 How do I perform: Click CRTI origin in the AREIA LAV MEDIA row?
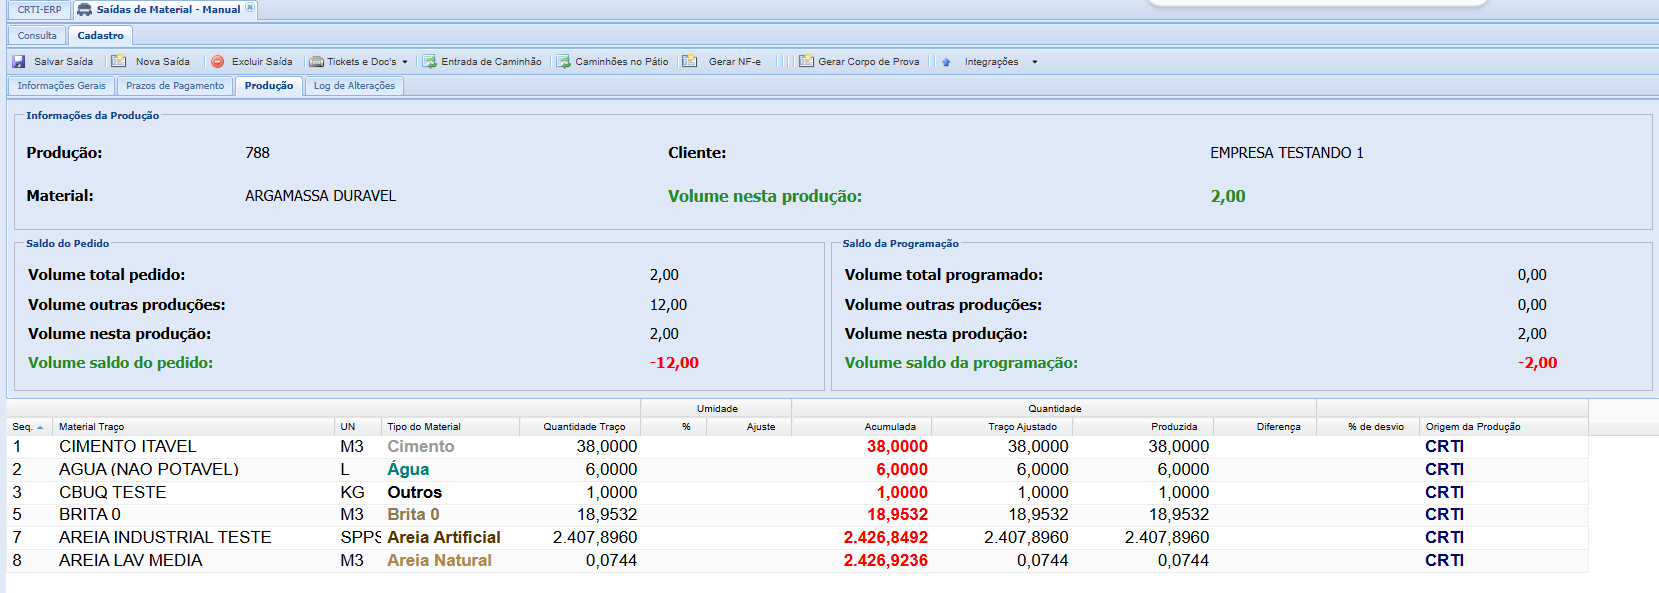click(1444, 561)
